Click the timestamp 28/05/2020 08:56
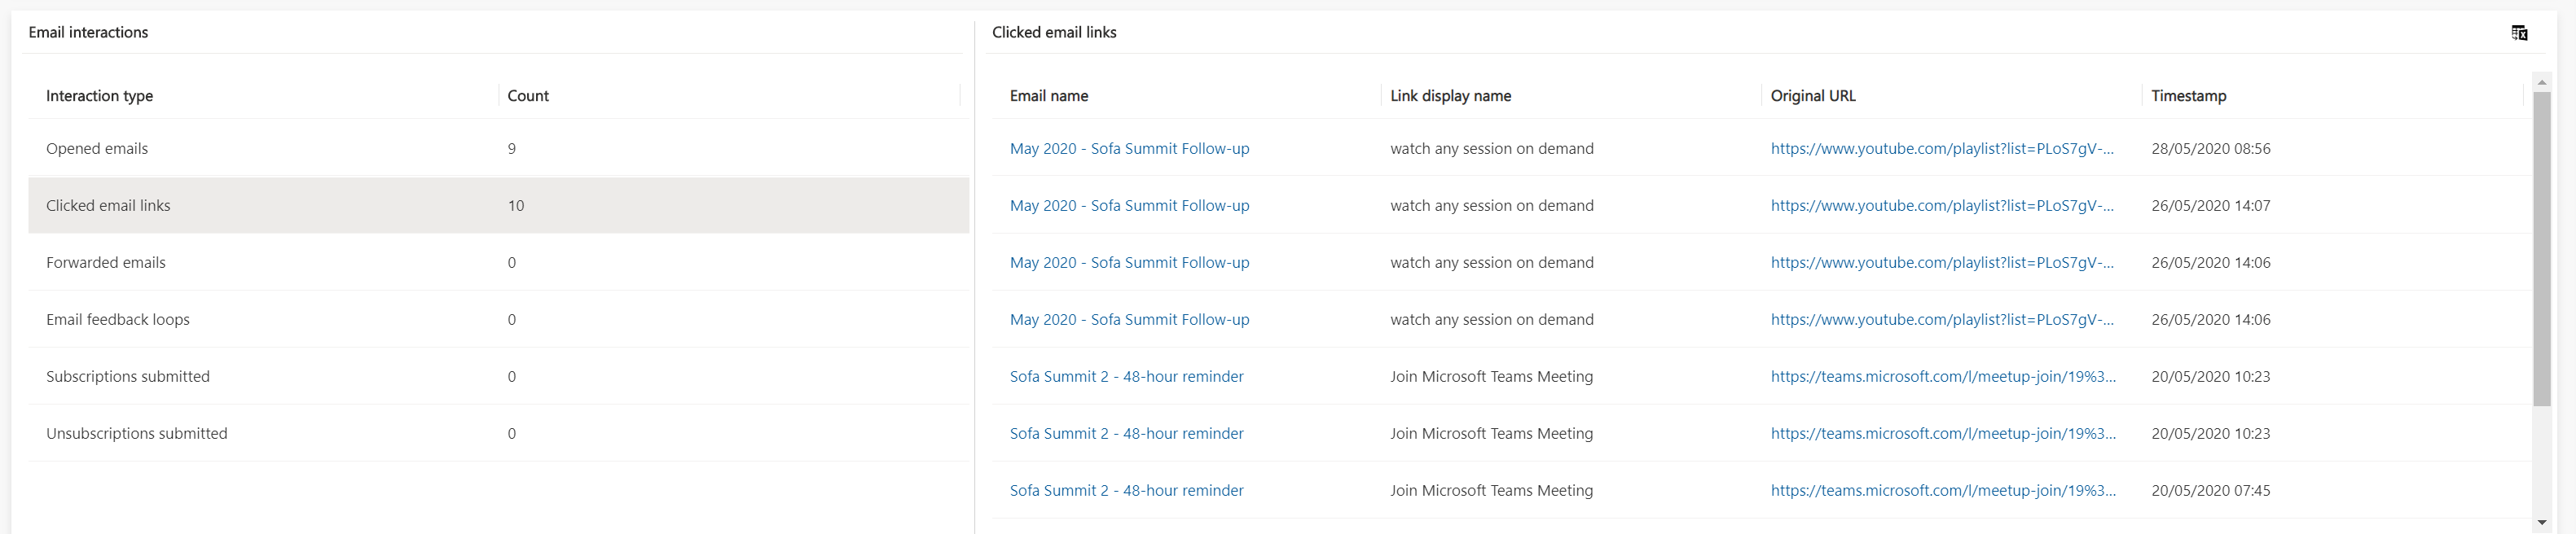The image size is (2576, 534). point(2210,148)
